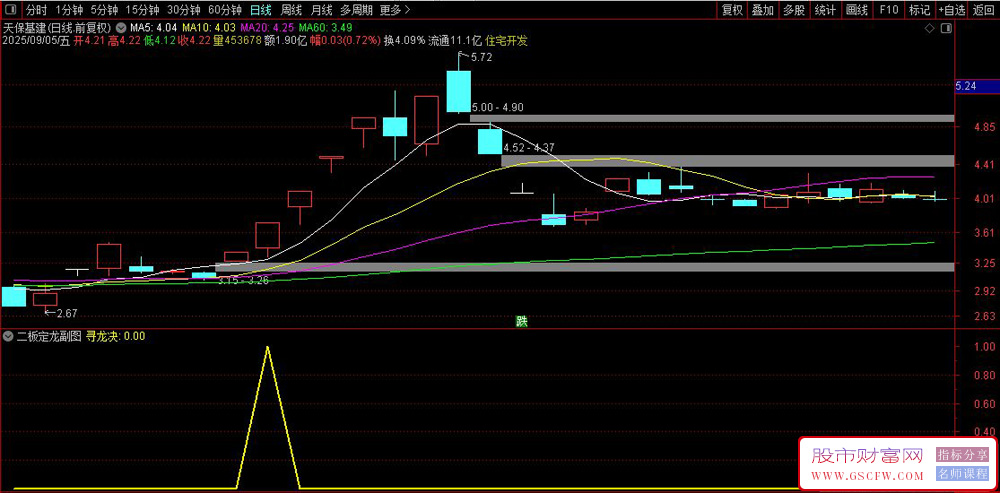Open the 多周期 multi-period view
This screenshot has width=1000, height=493.
(x=356, y=10)
